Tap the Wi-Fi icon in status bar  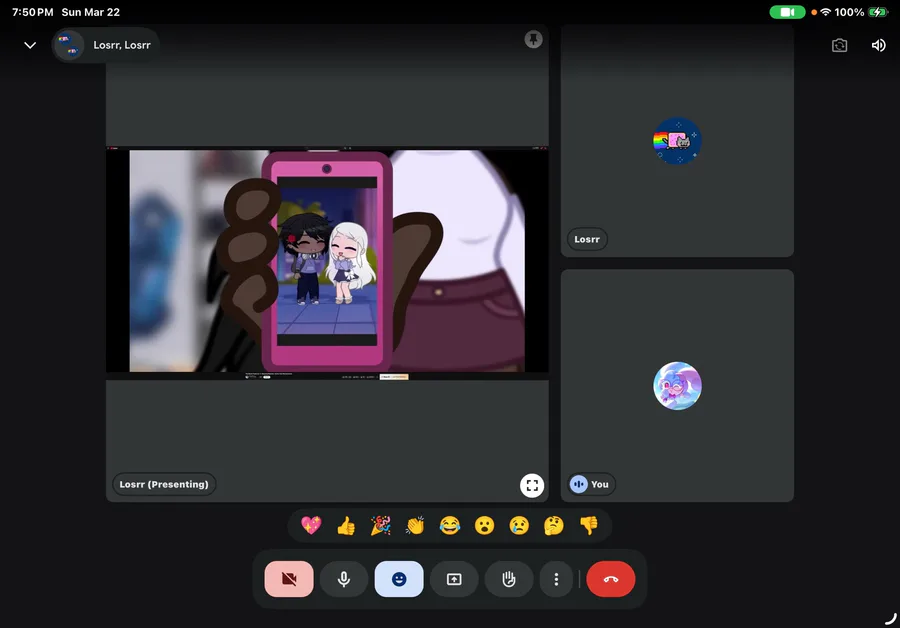[825, 12]
